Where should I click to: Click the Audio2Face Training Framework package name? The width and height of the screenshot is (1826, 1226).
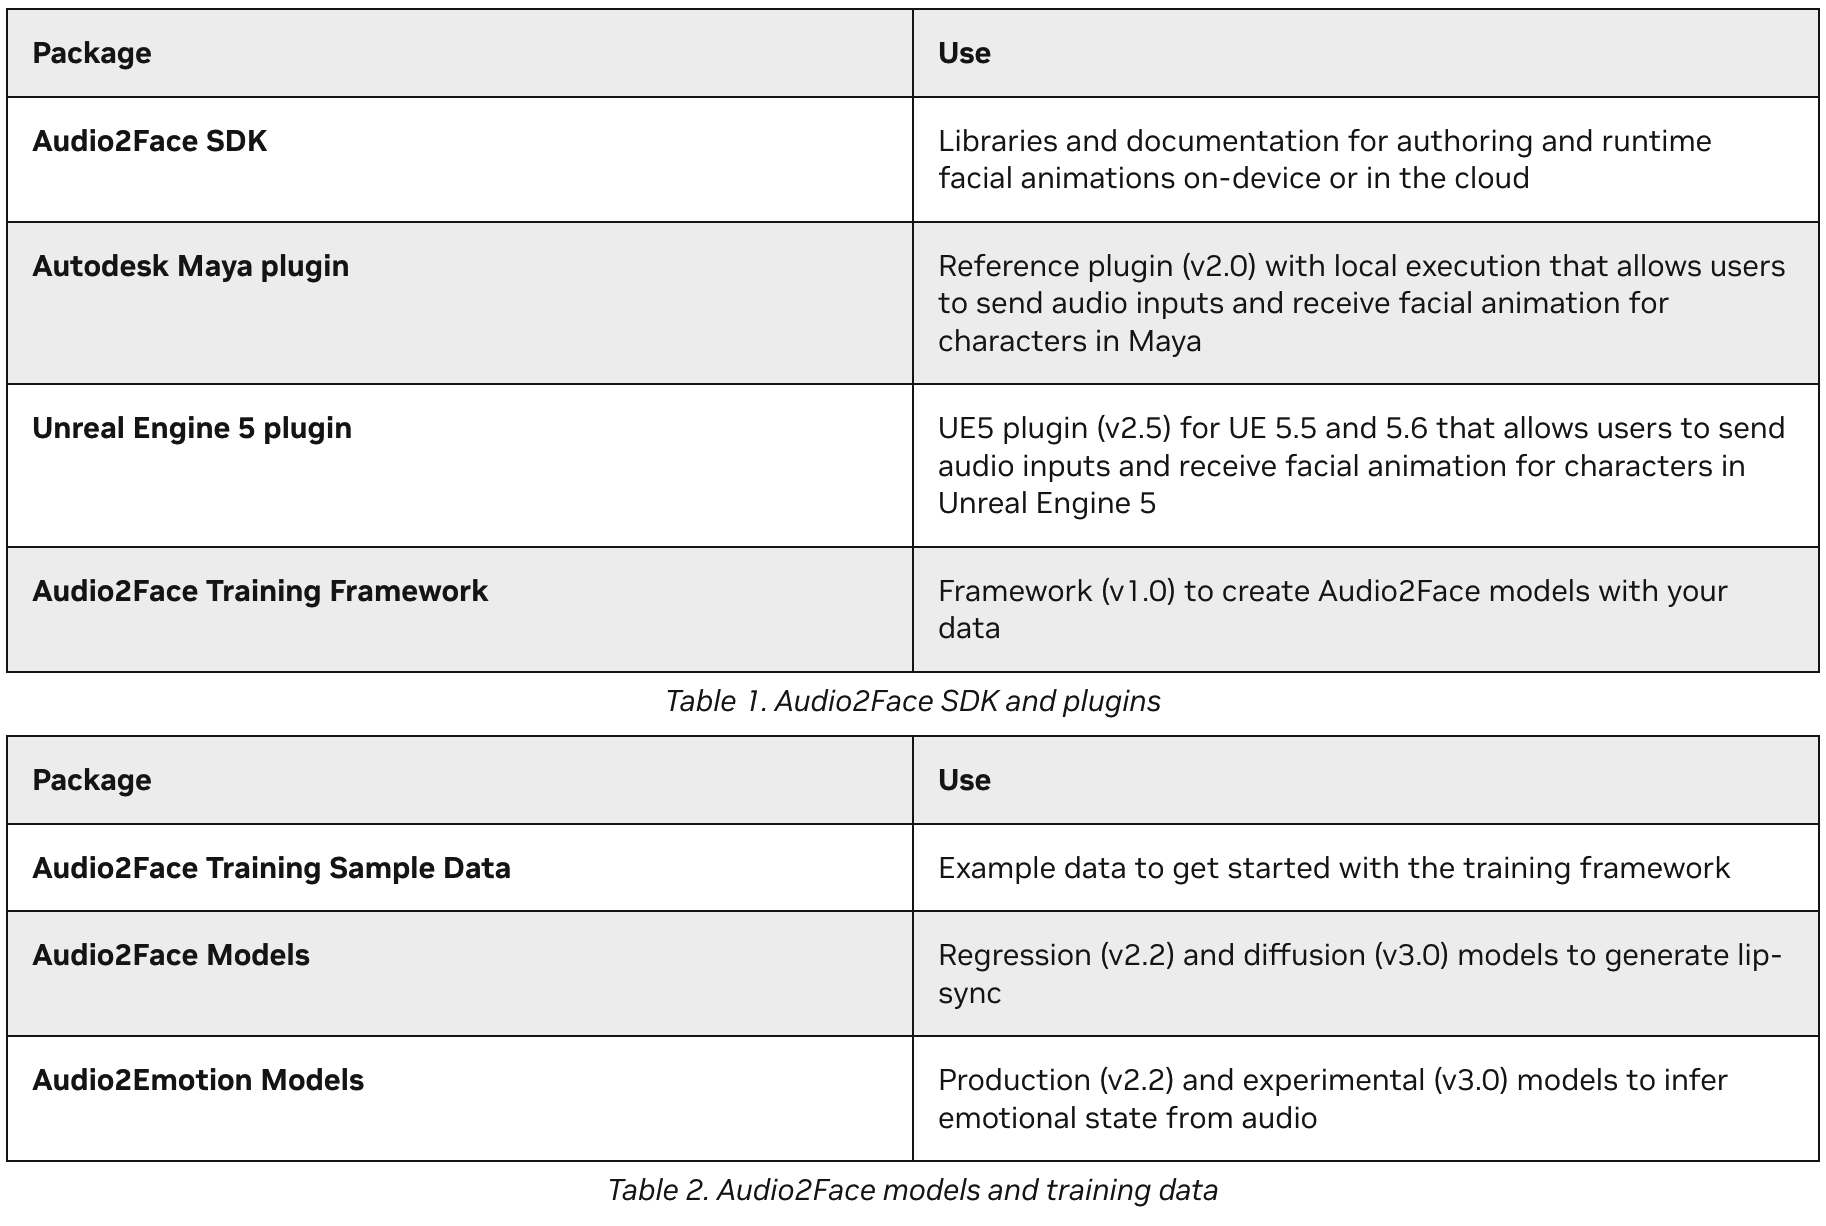point(260,591)
